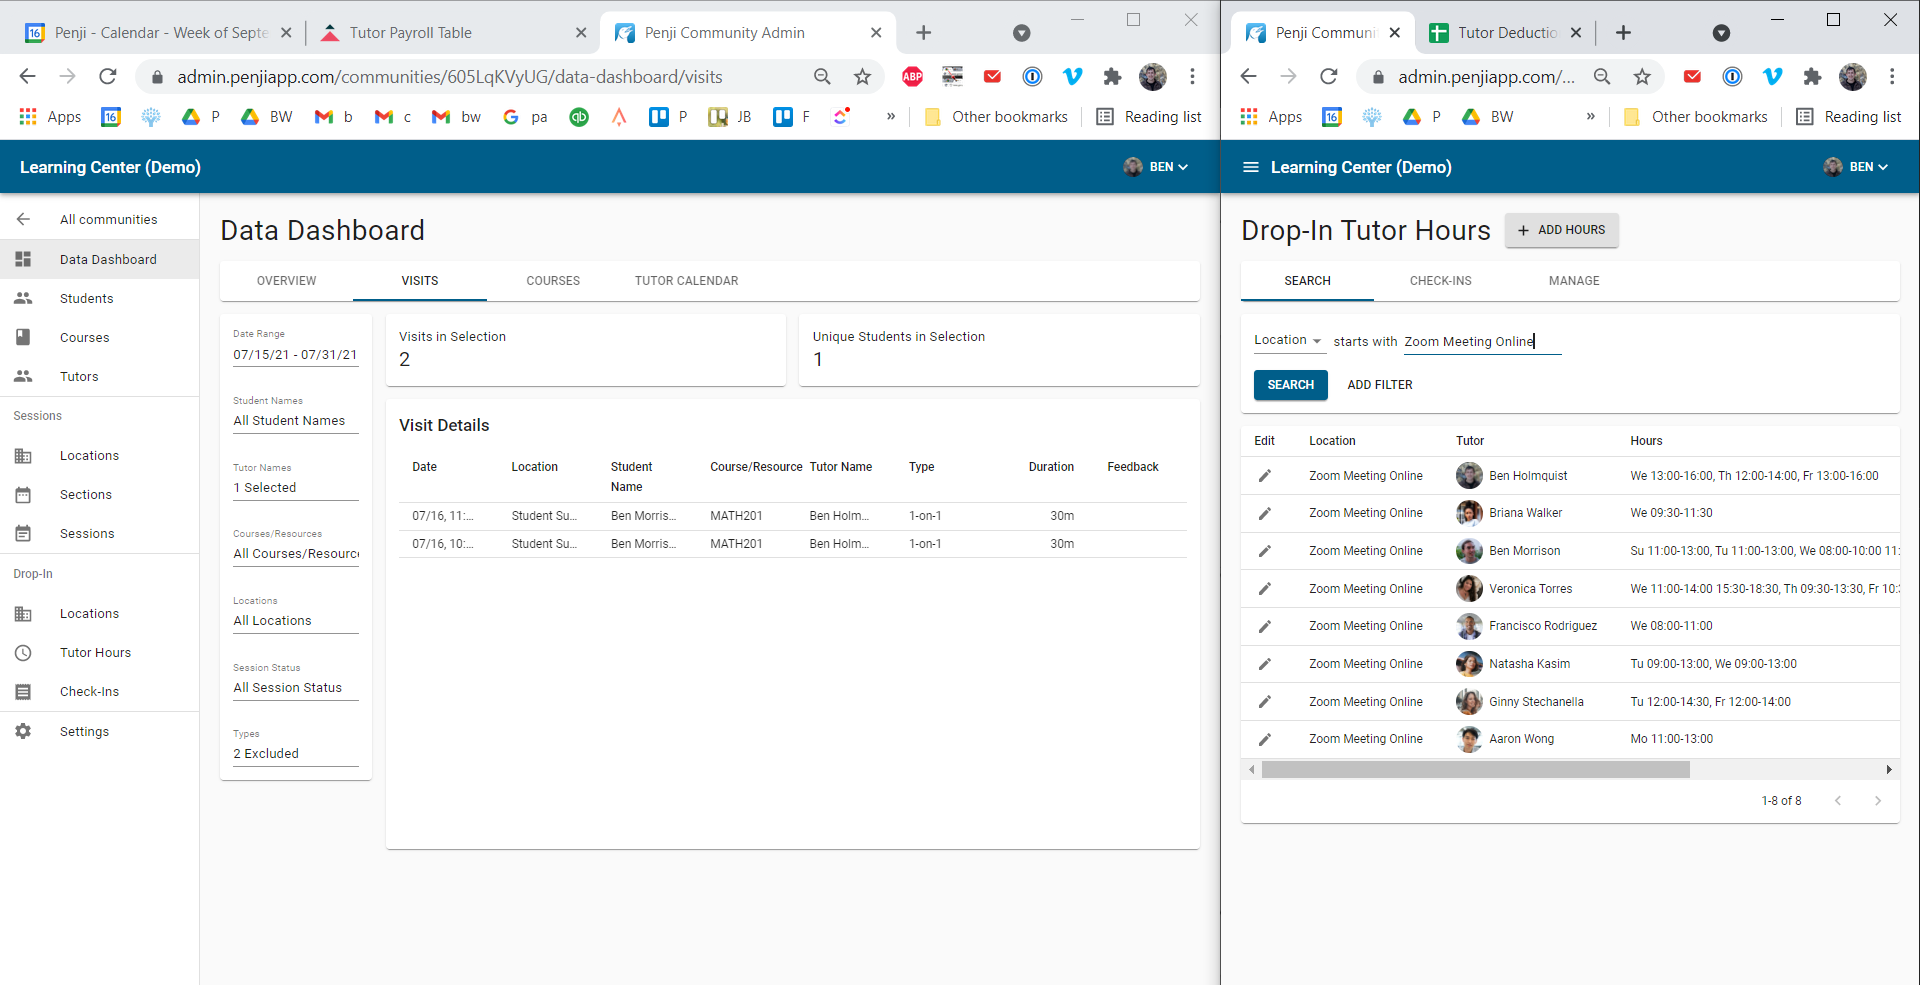The width and height of the screenshot is (1920, 985).
Task: Click the 07/16, 10: visit row date
Action: tap(443, 544)
